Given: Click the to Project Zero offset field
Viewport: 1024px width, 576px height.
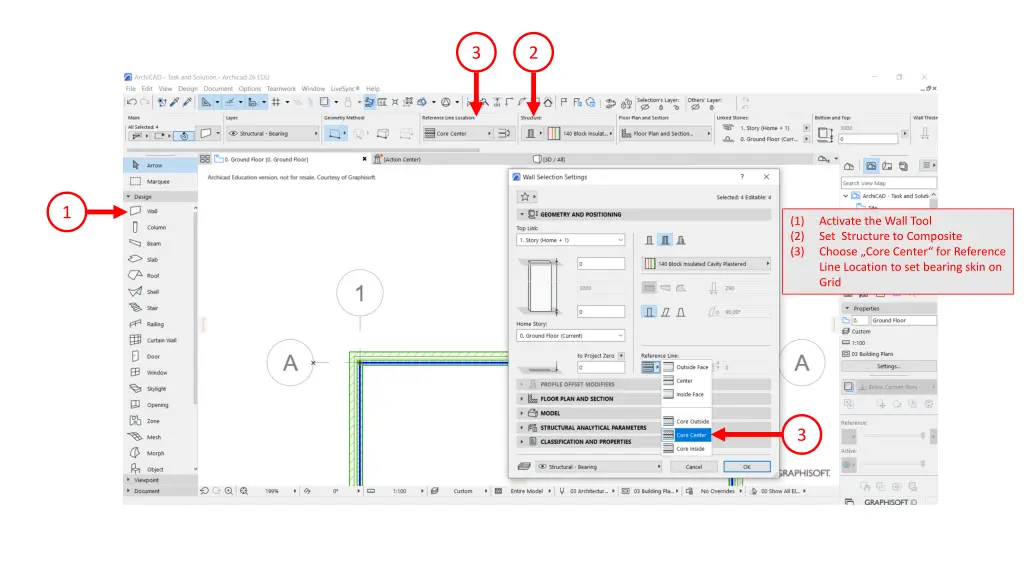Looking at the screenshot, I should pyautogui.click(x=600, y=367).
